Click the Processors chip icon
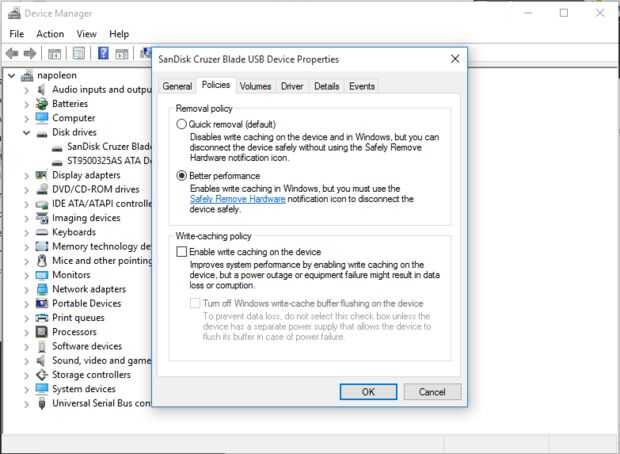This screenshot has height=454, width=620. click(x=42, y=332)
